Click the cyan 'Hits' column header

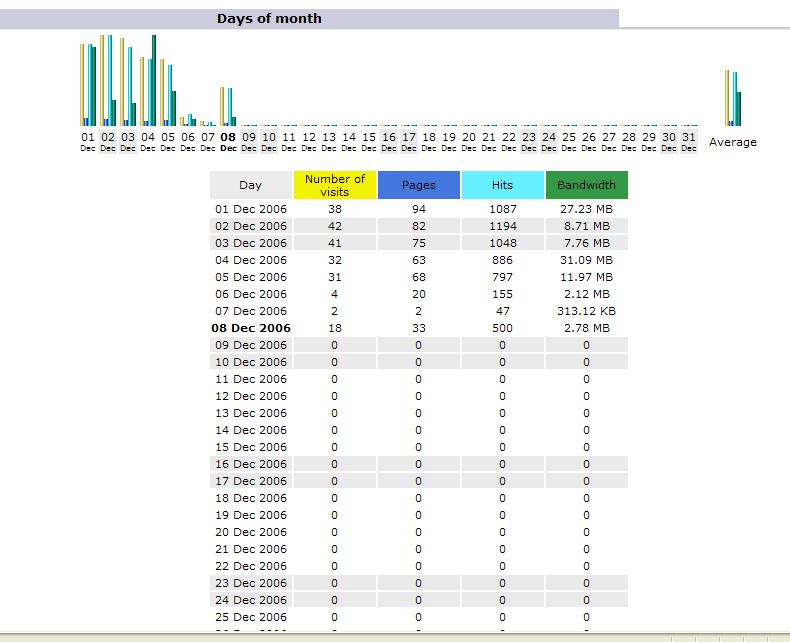502,185
